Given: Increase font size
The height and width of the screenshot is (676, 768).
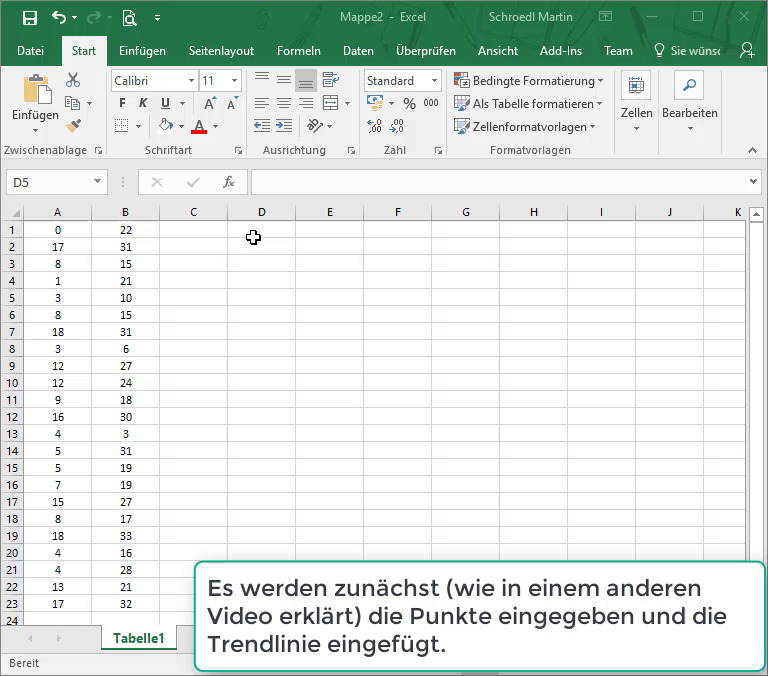Looking at the screenshot, I should [x=210, y=103].
